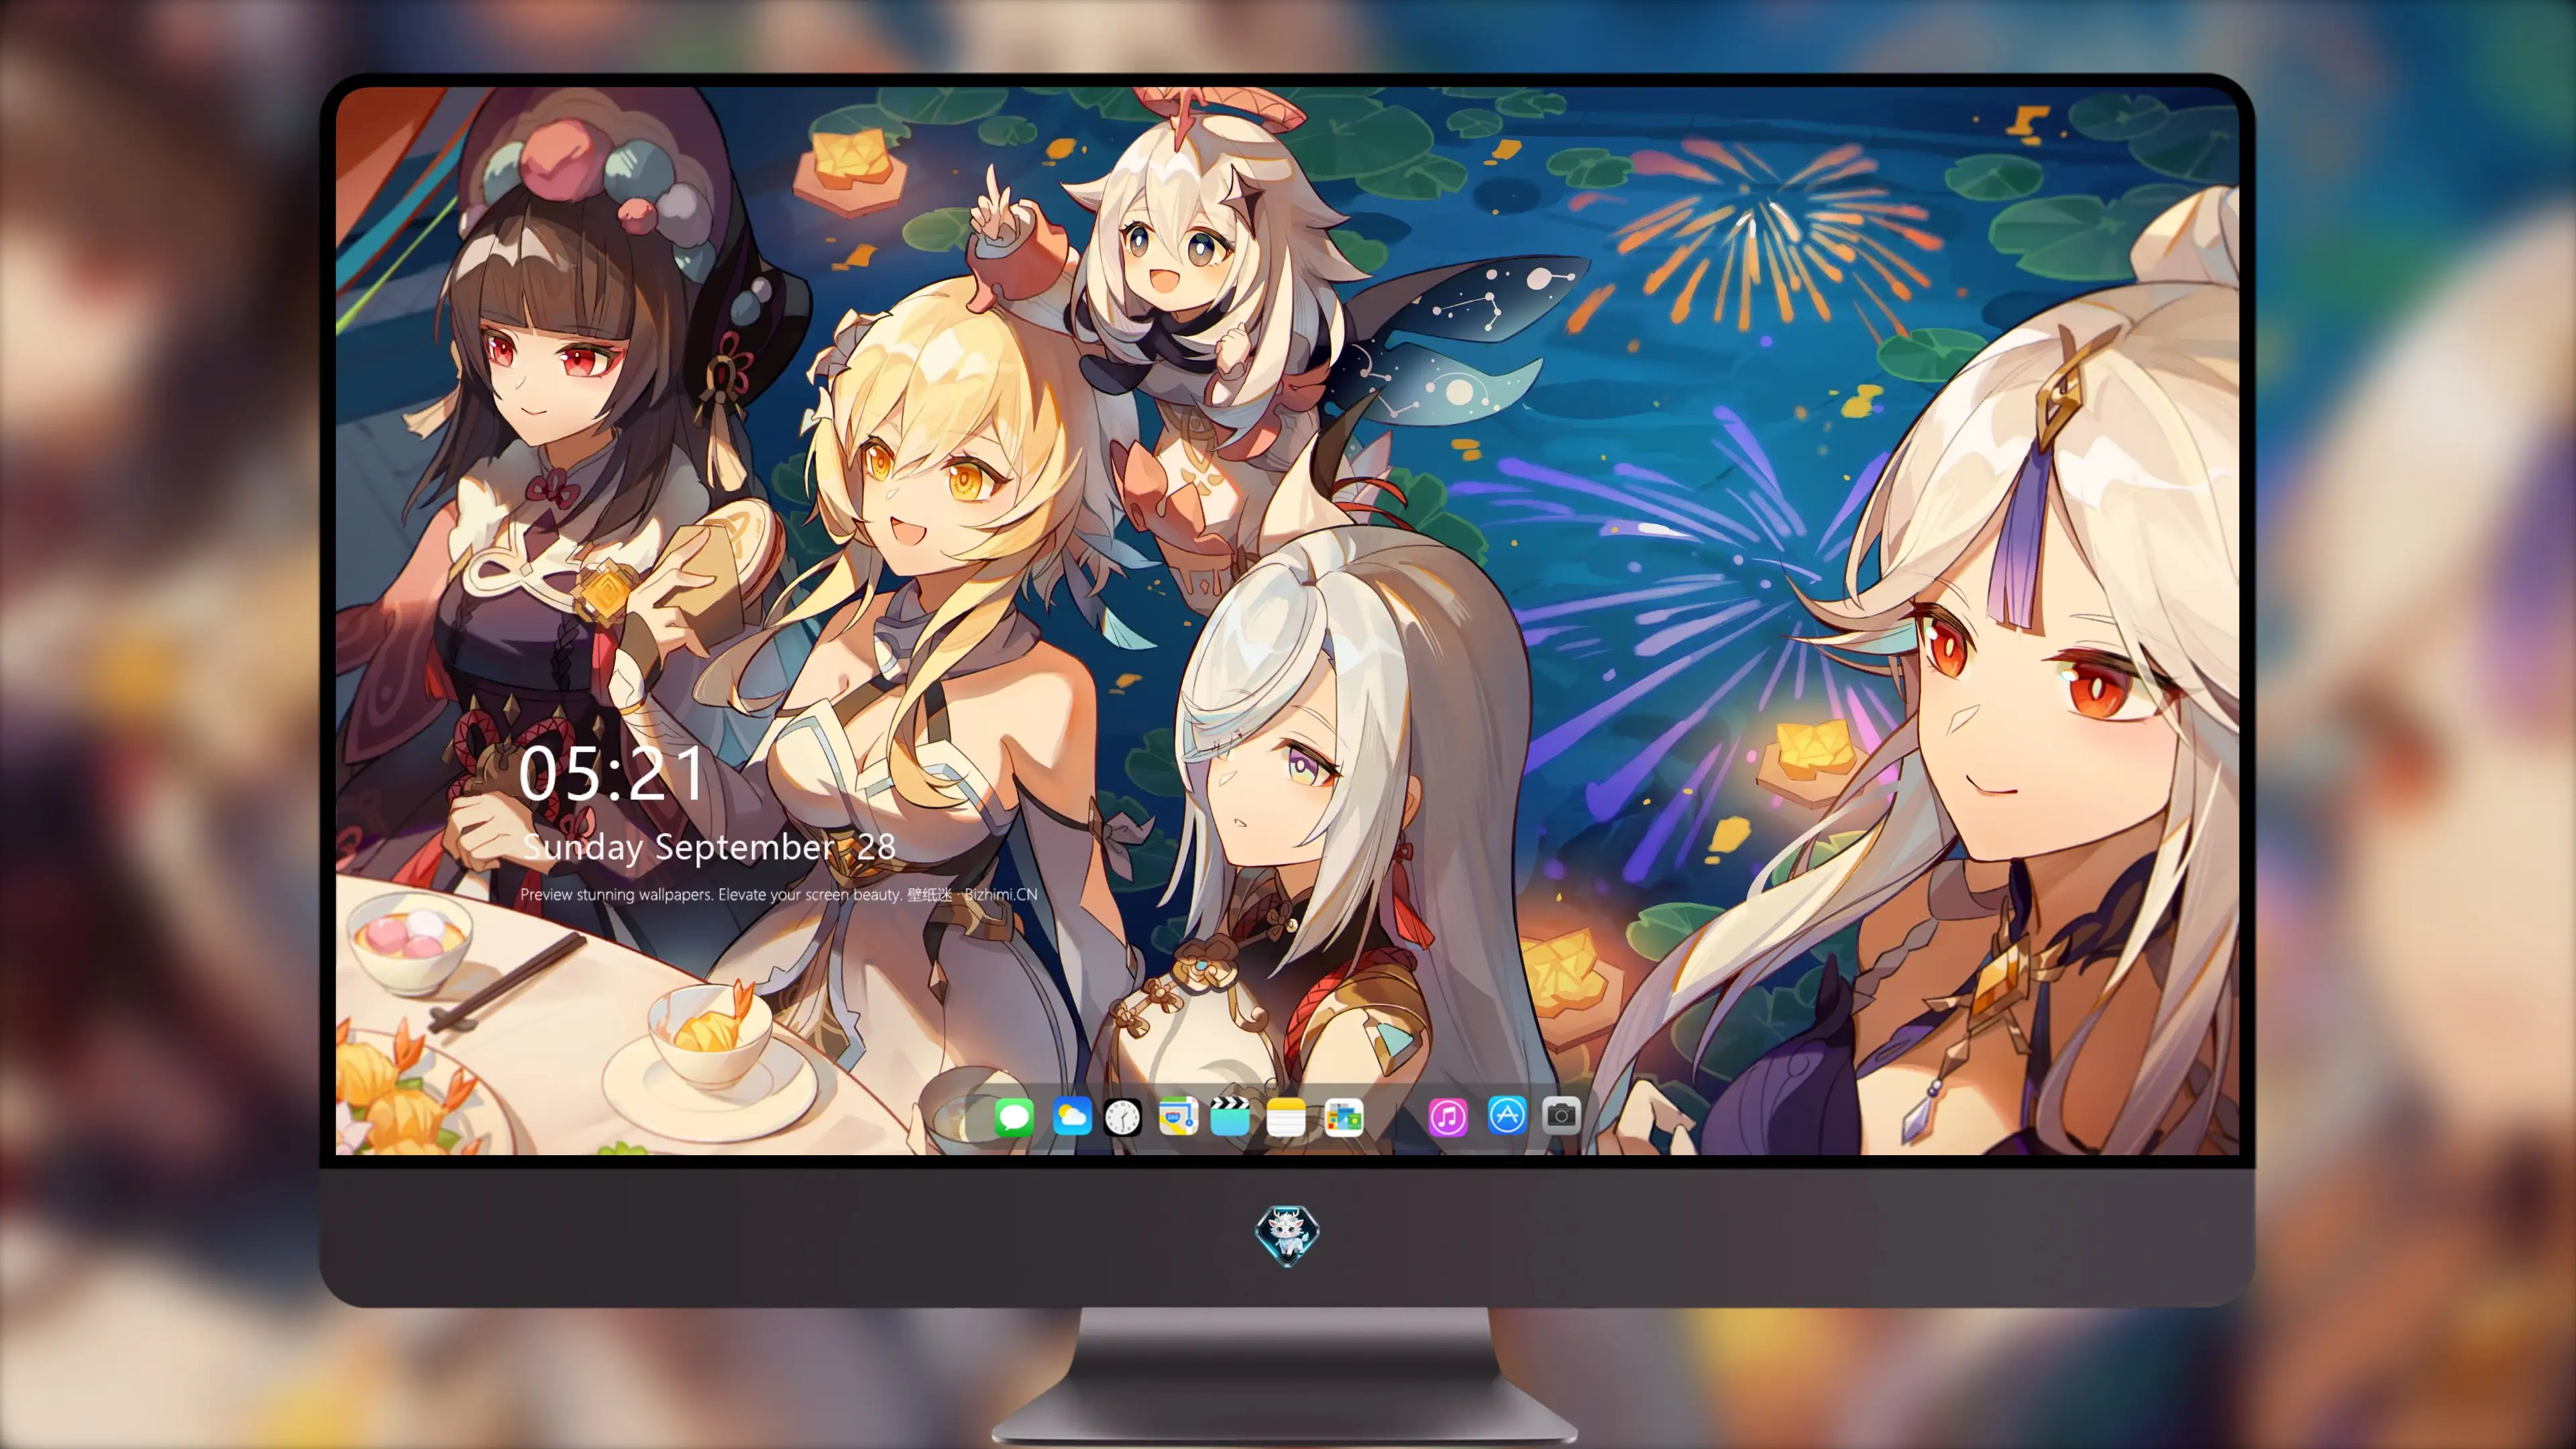Open the Maps app icon in the dock
Screen dimensions: 2576x1449
[1178, 1116]
